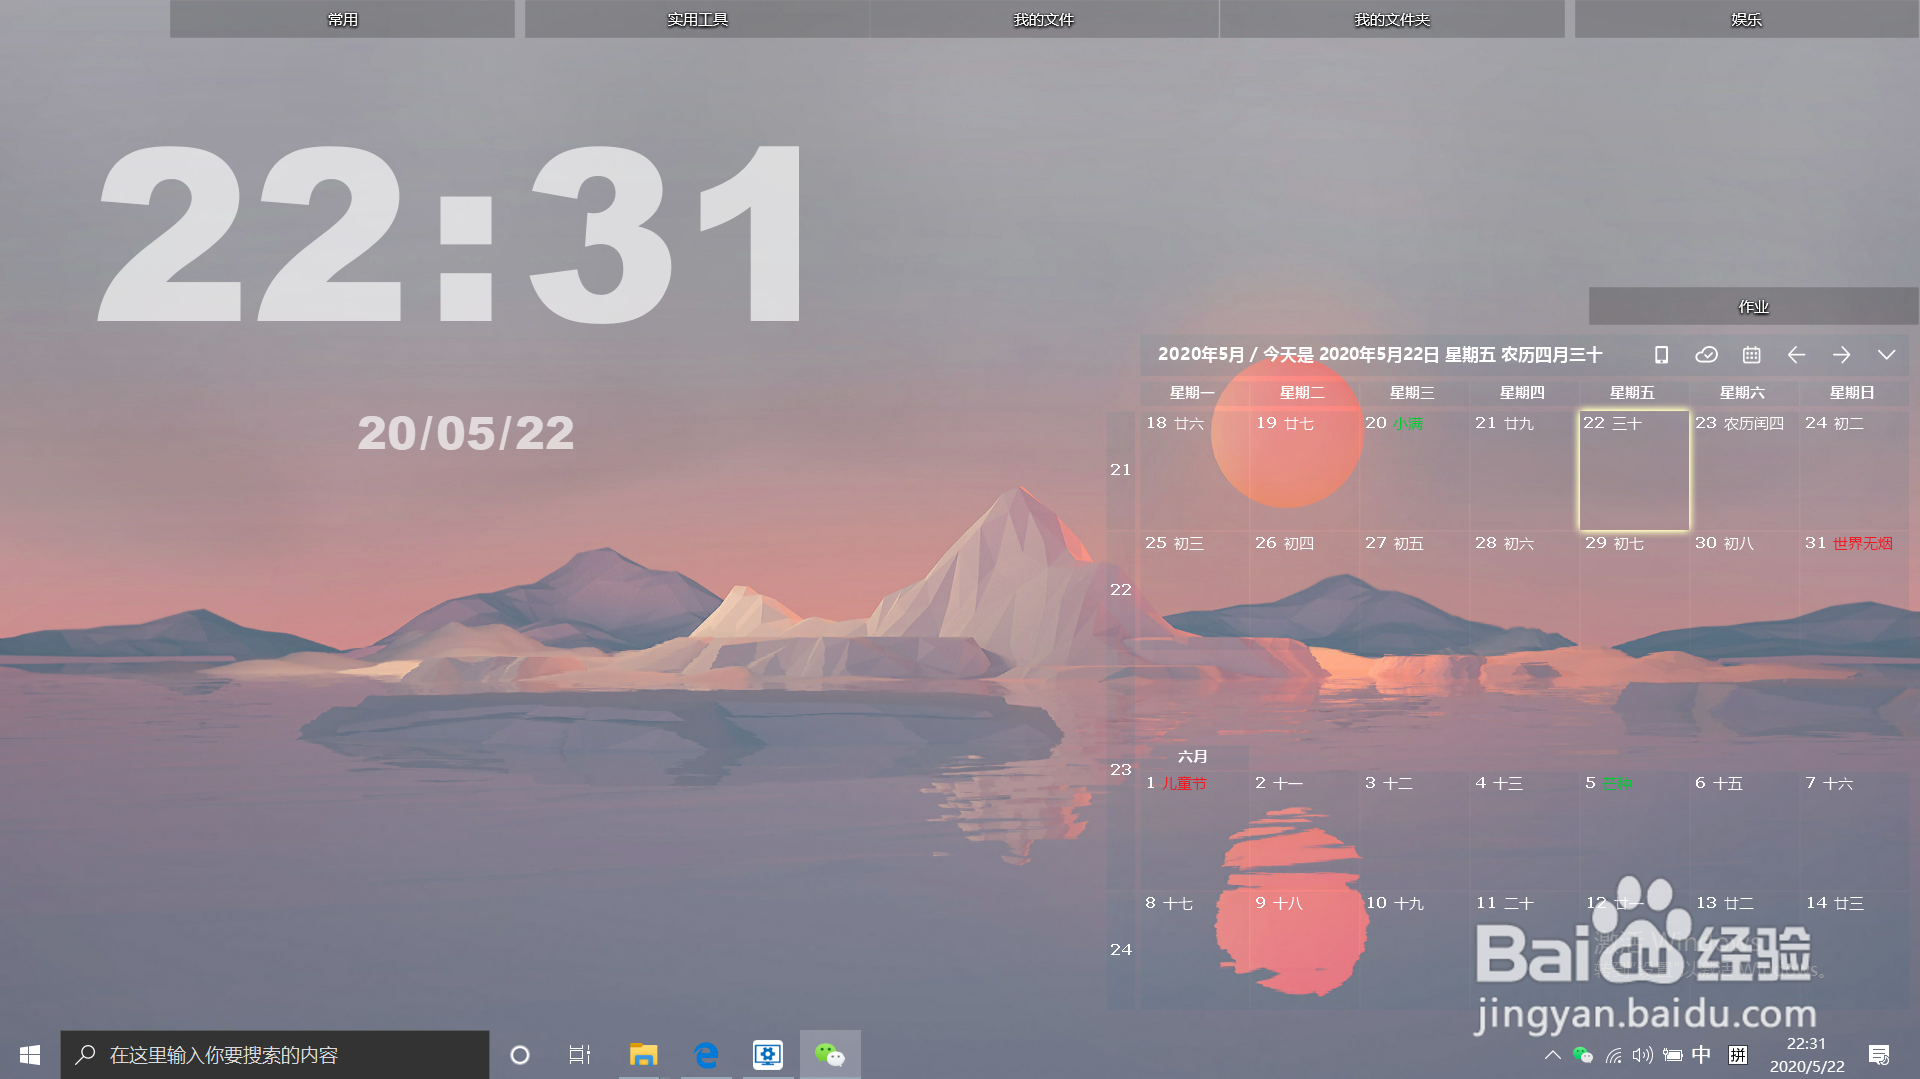Open Cortana circle icon on taskbar
The image size is (1920, 1079).
[x=520, y=1055]
